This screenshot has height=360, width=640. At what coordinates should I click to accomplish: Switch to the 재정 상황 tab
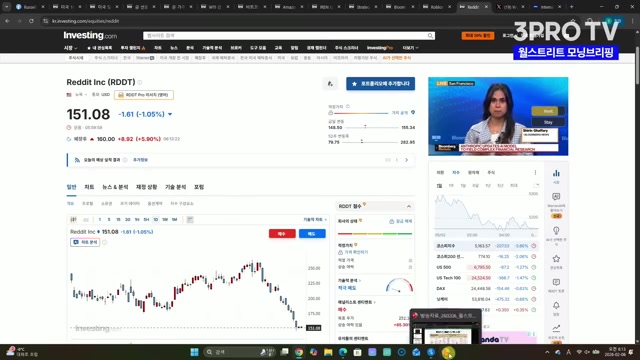[147, 187]
